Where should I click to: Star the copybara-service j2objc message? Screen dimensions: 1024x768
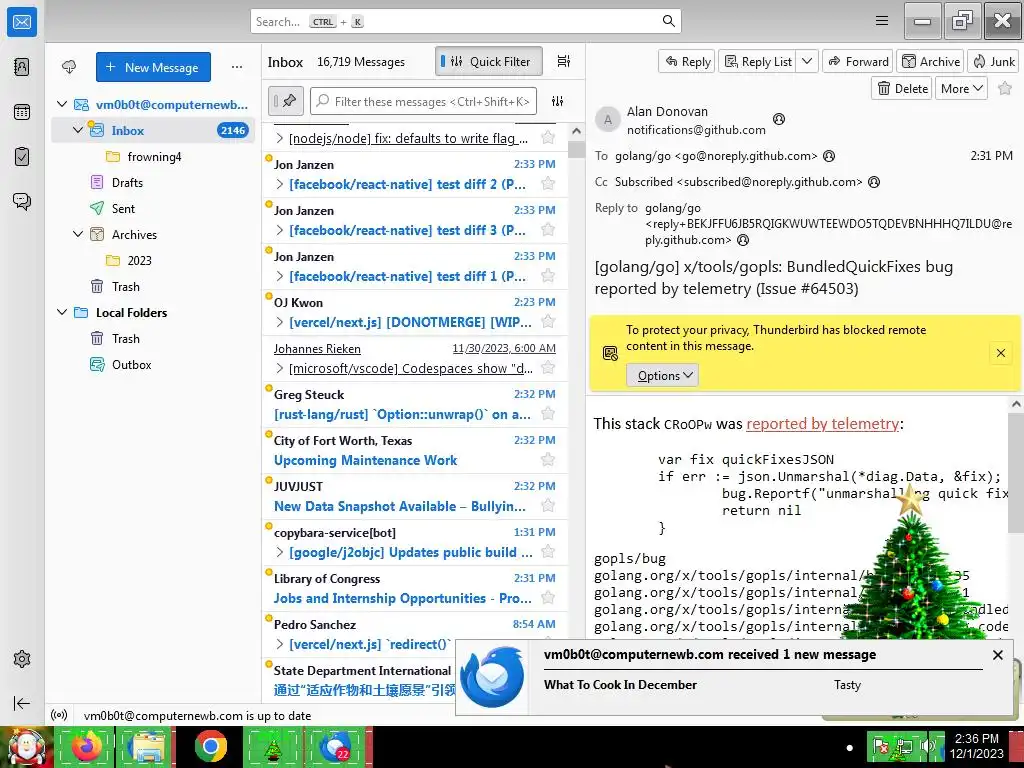pos(548,552)
